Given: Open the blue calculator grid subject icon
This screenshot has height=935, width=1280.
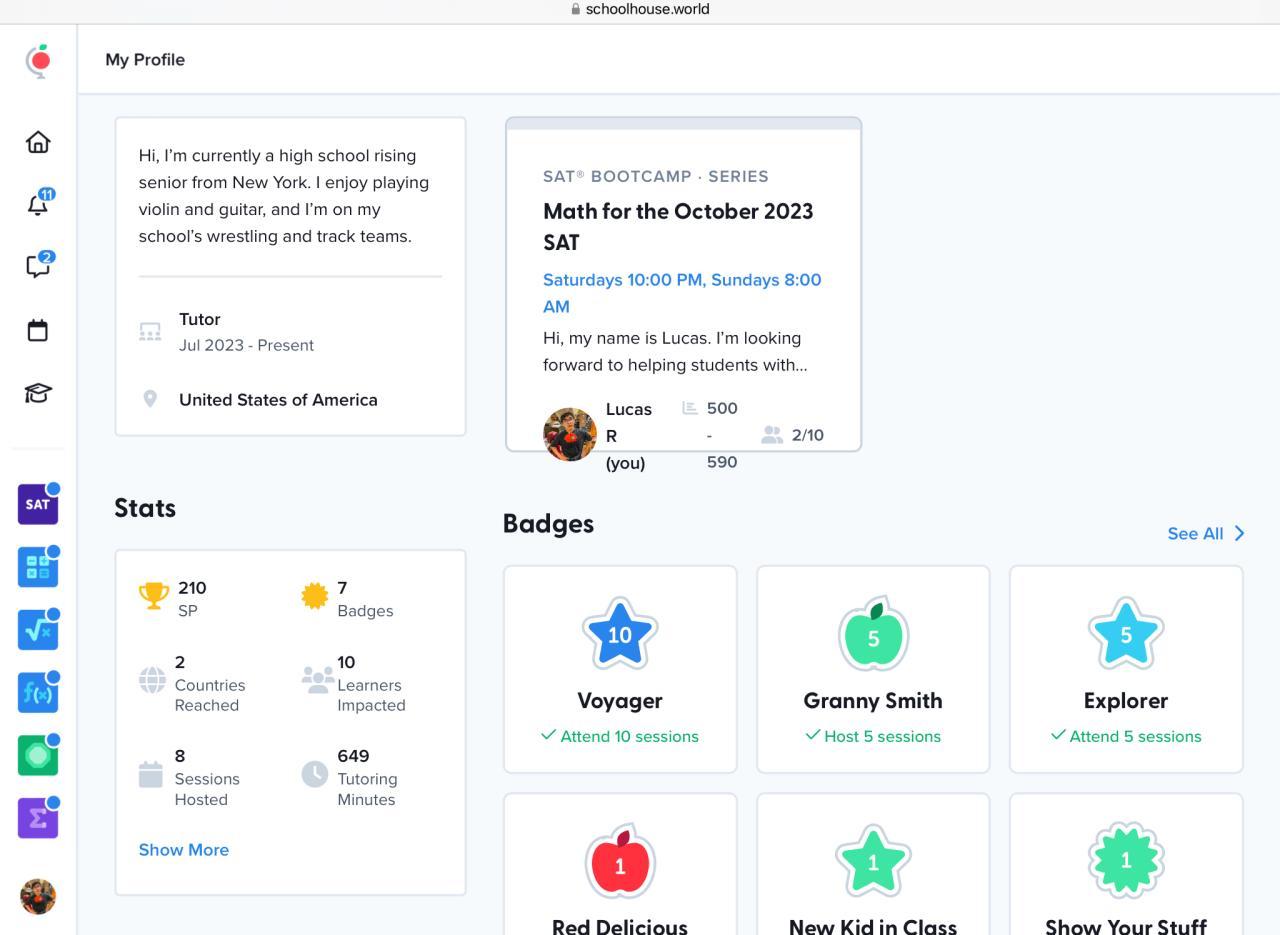Looking at the screenshot, I should [x=38, y=567].
